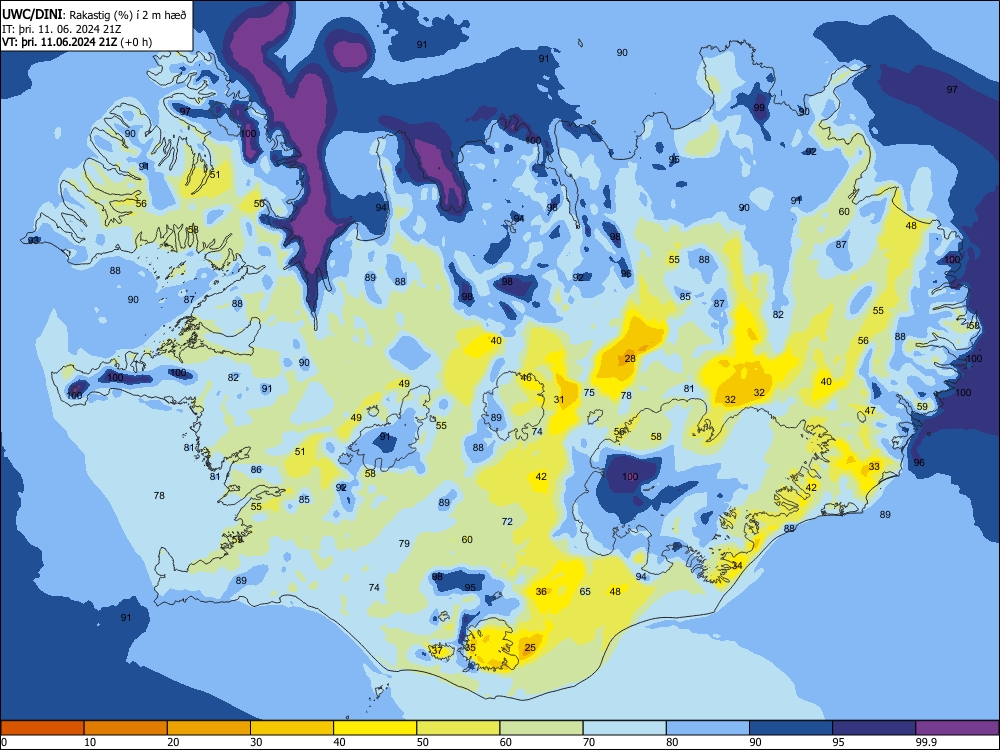
Task: Click the '33' humidity value in the east
Action: pos(874,466)
